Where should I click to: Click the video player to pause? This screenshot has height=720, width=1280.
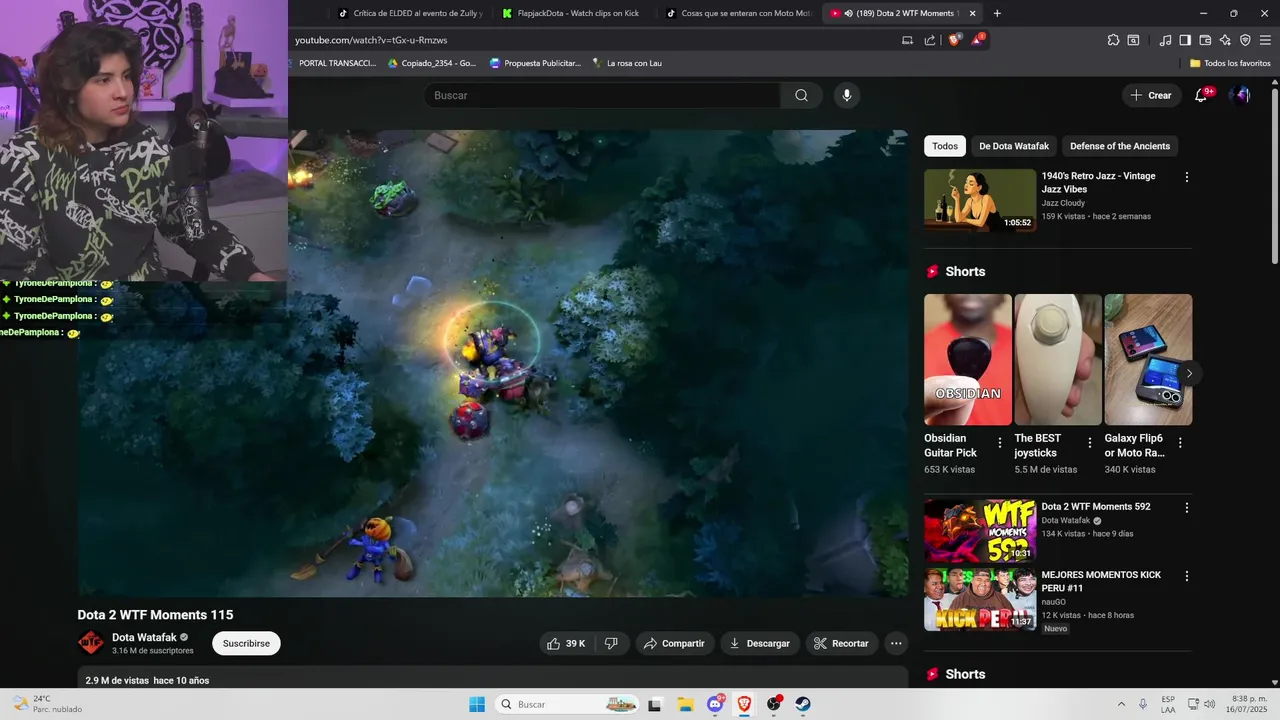(493, 363)
